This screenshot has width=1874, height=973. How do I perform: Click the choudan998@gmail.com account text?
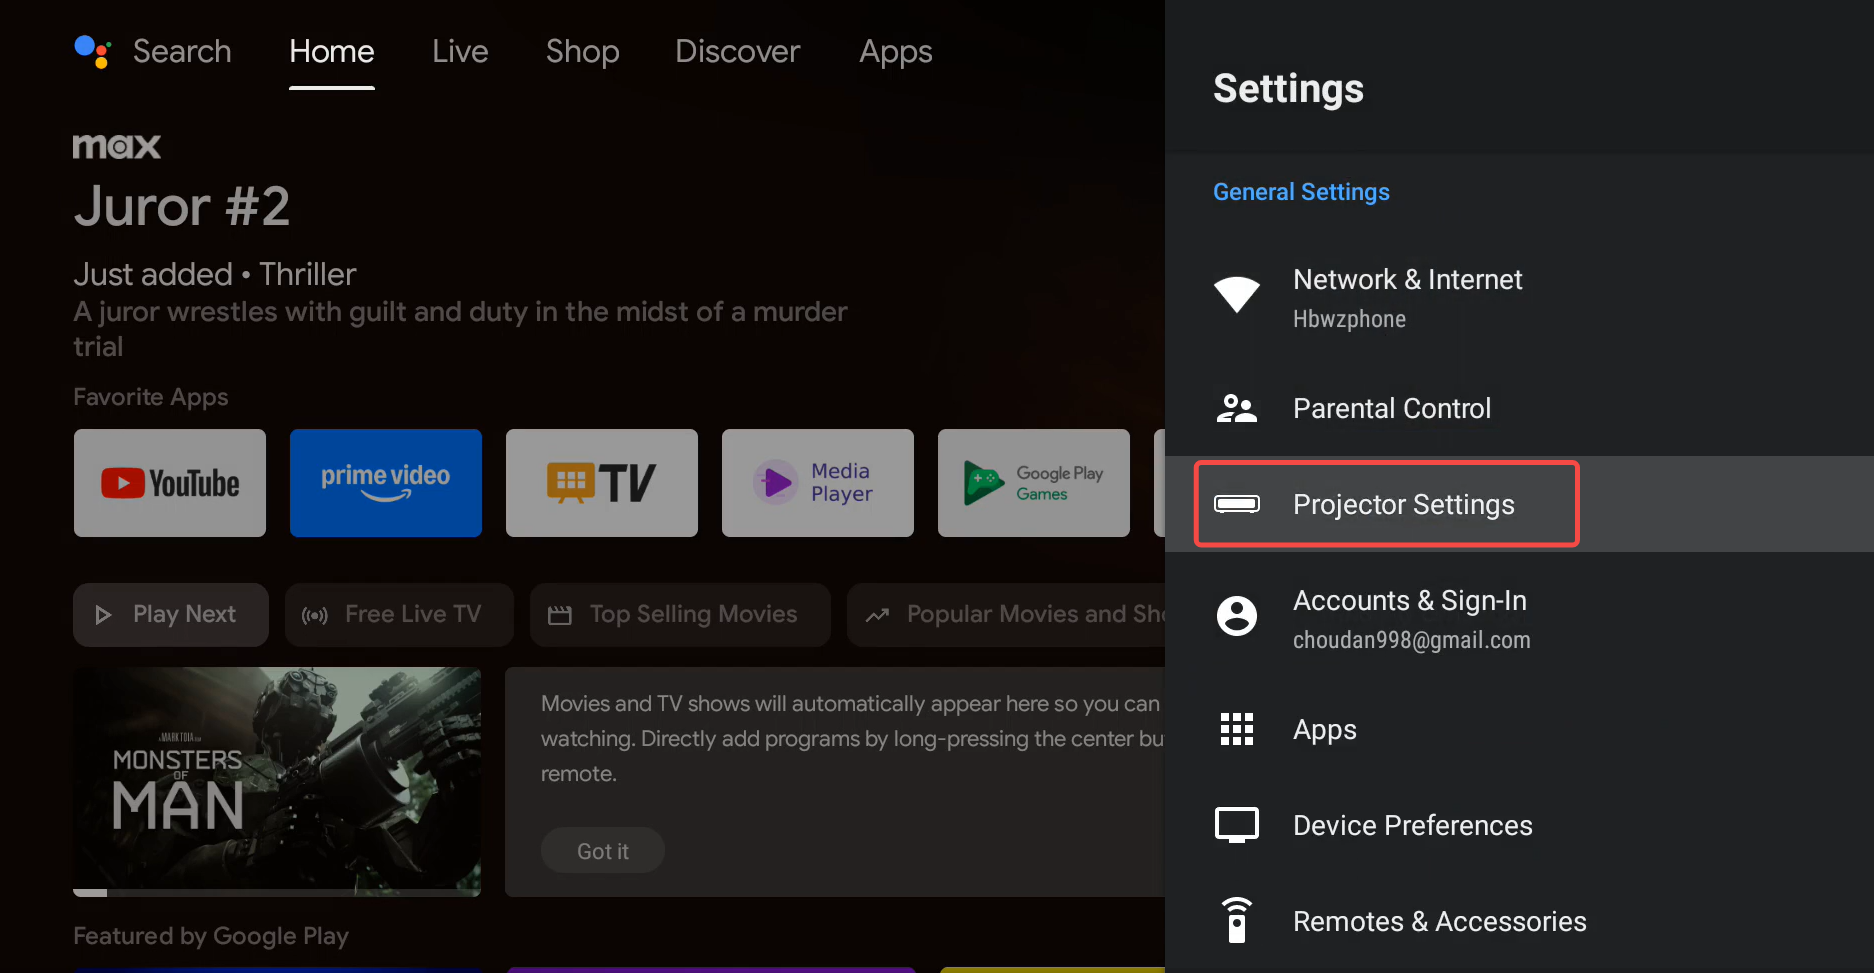tap(1411, 640)
